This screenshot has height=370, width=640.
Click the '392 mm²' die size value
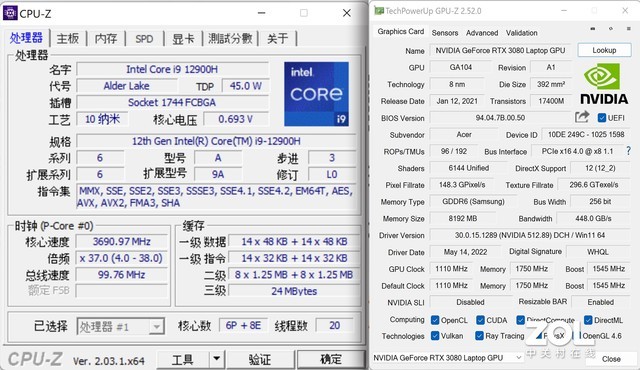tap(551, 84)
